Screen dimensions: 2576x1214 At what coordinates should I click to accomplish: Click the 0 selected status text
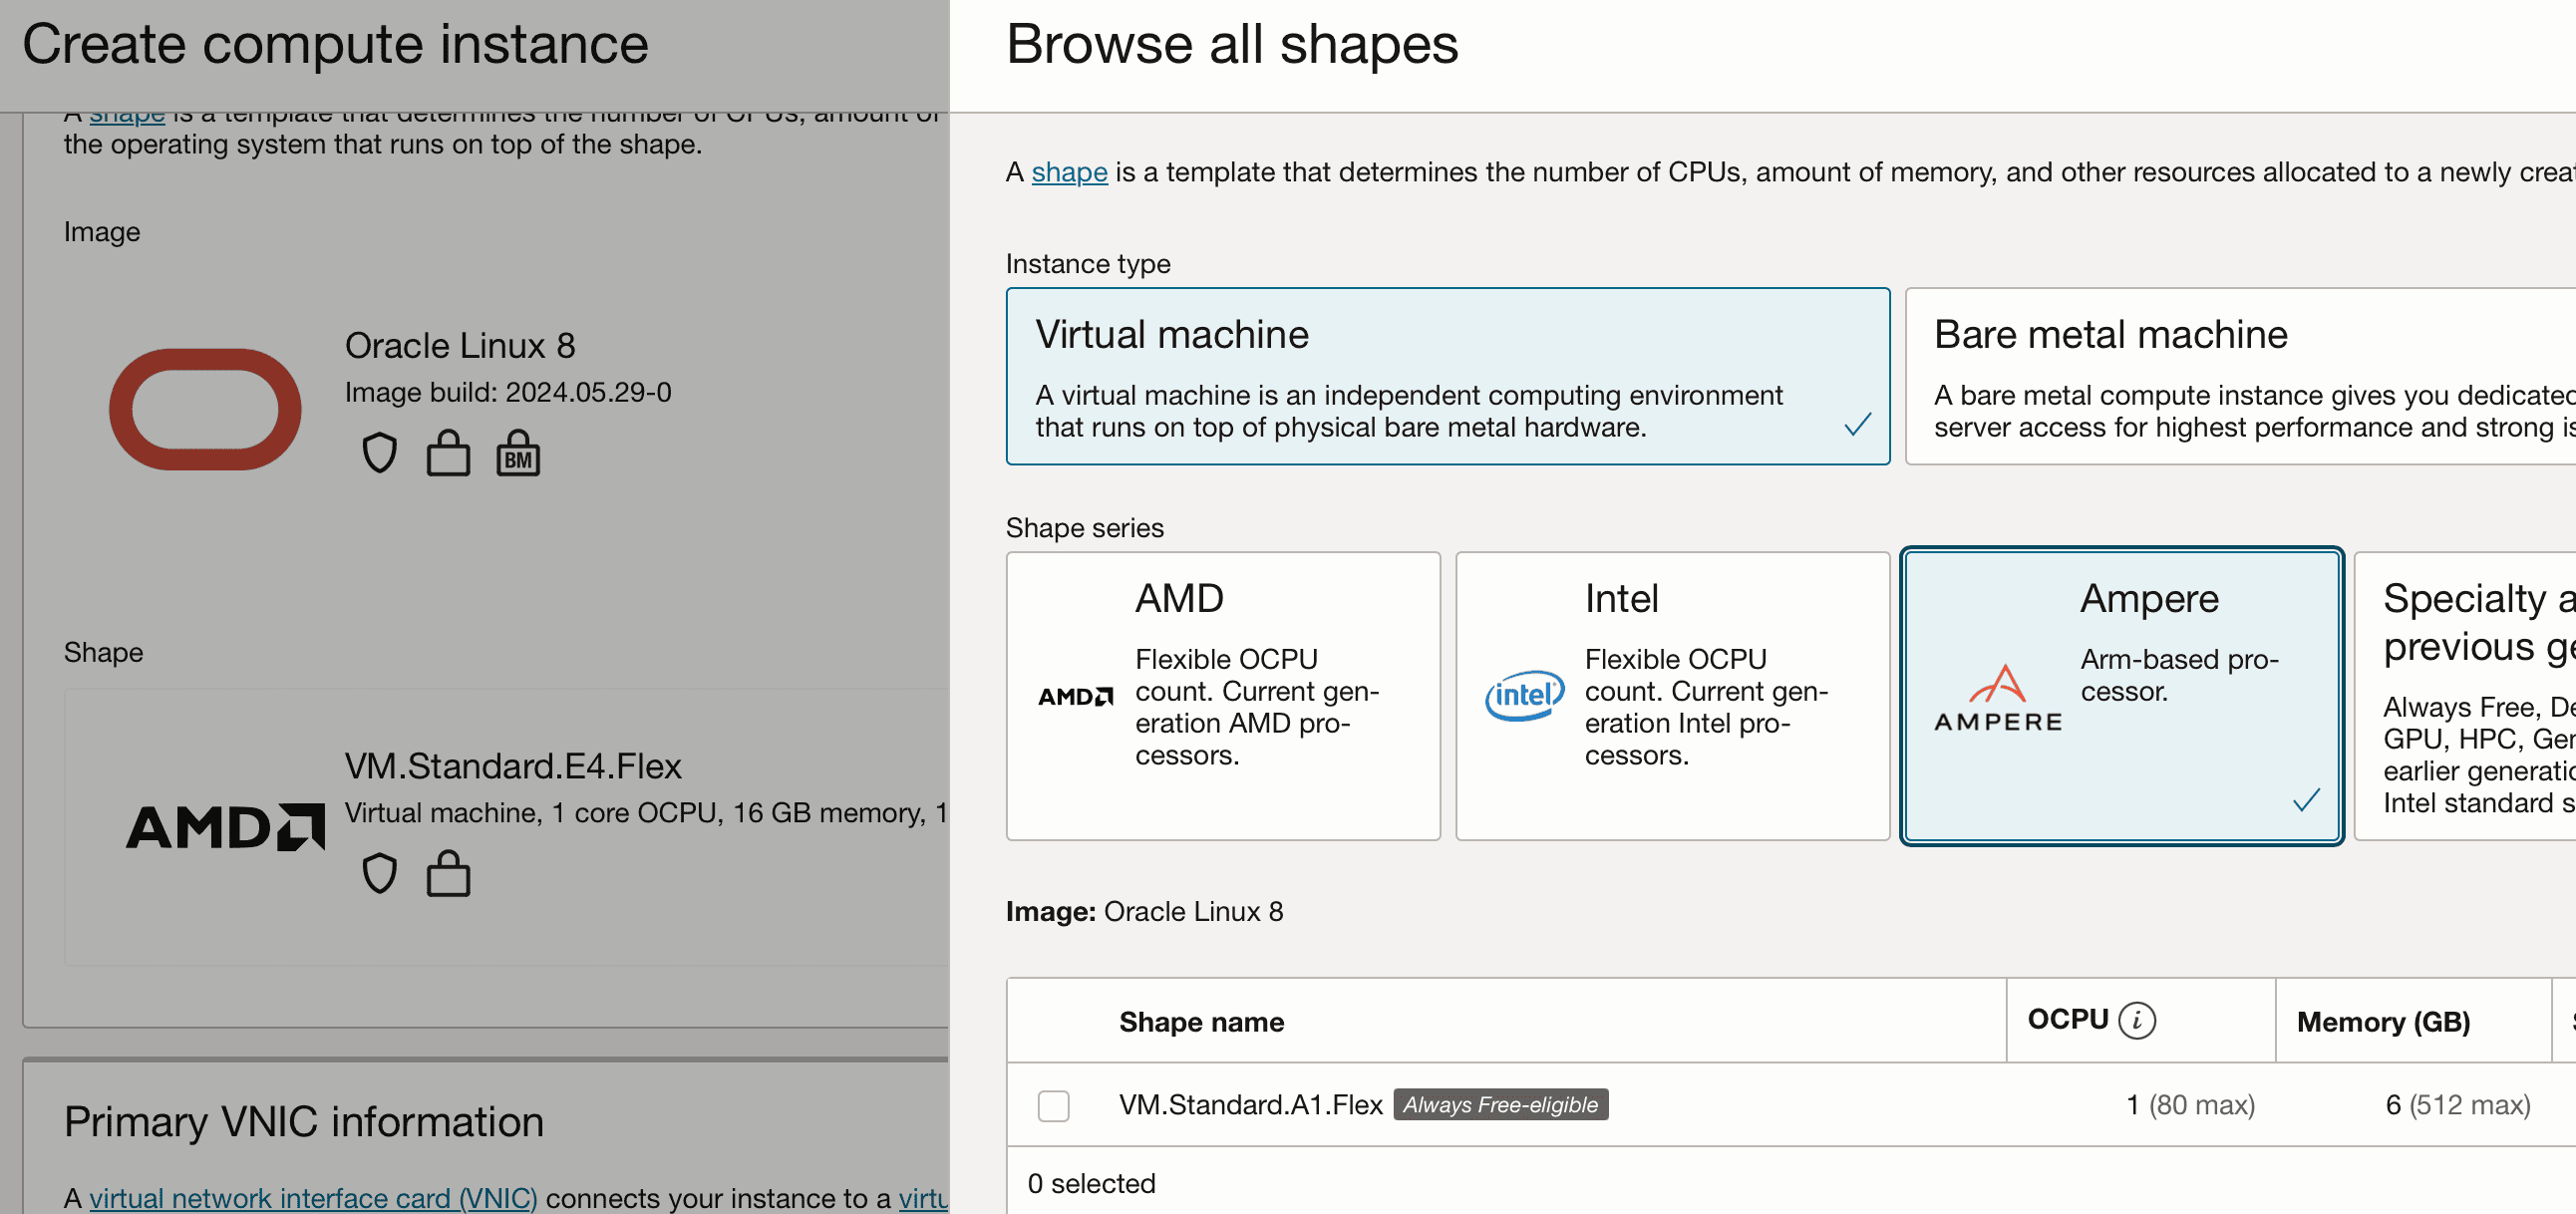coord(1091,1184)
